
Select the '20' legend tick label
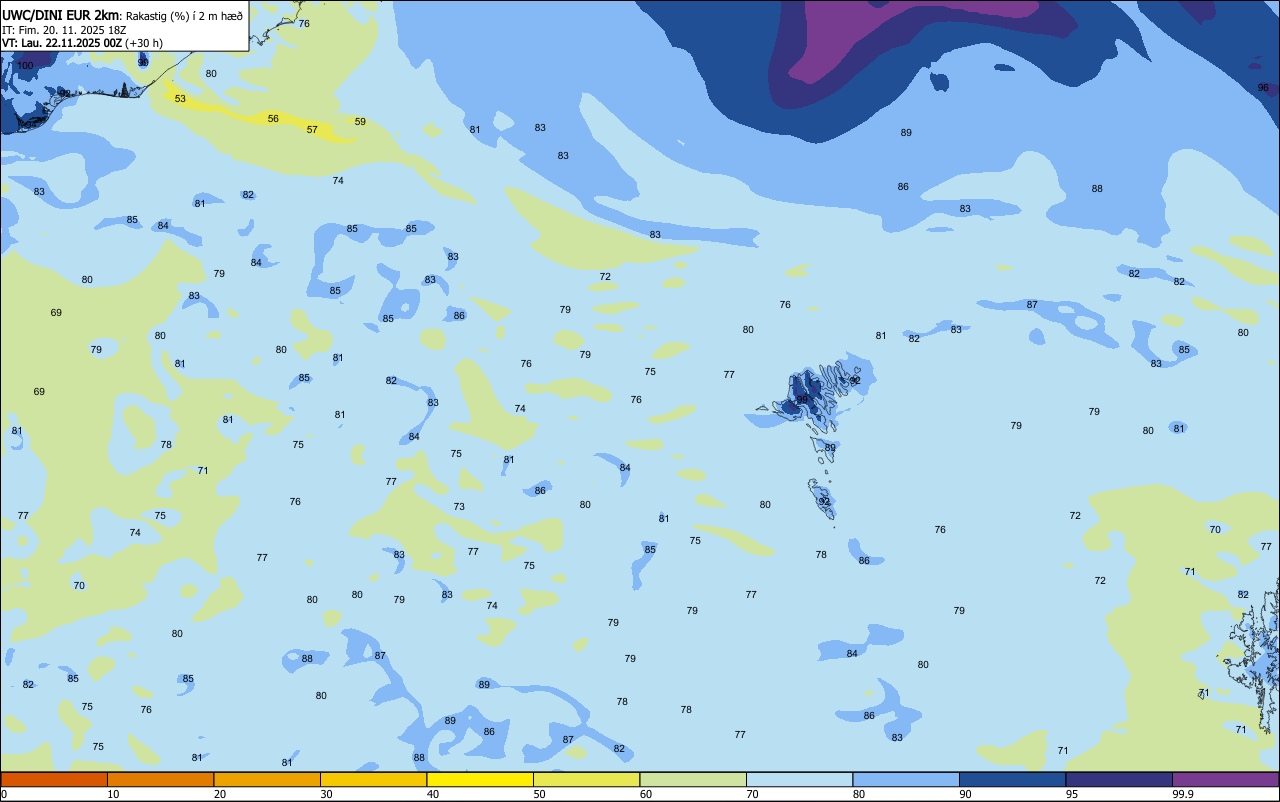coord(220,794)
